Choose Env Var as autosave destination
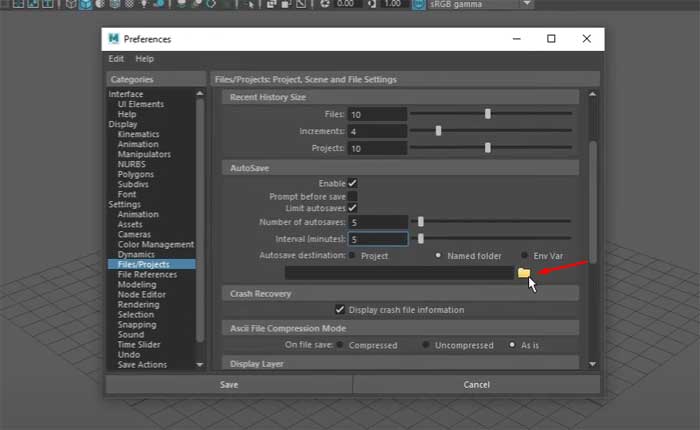Image resolution: width=700 pixels, height=430 pixels. point(524,256)
